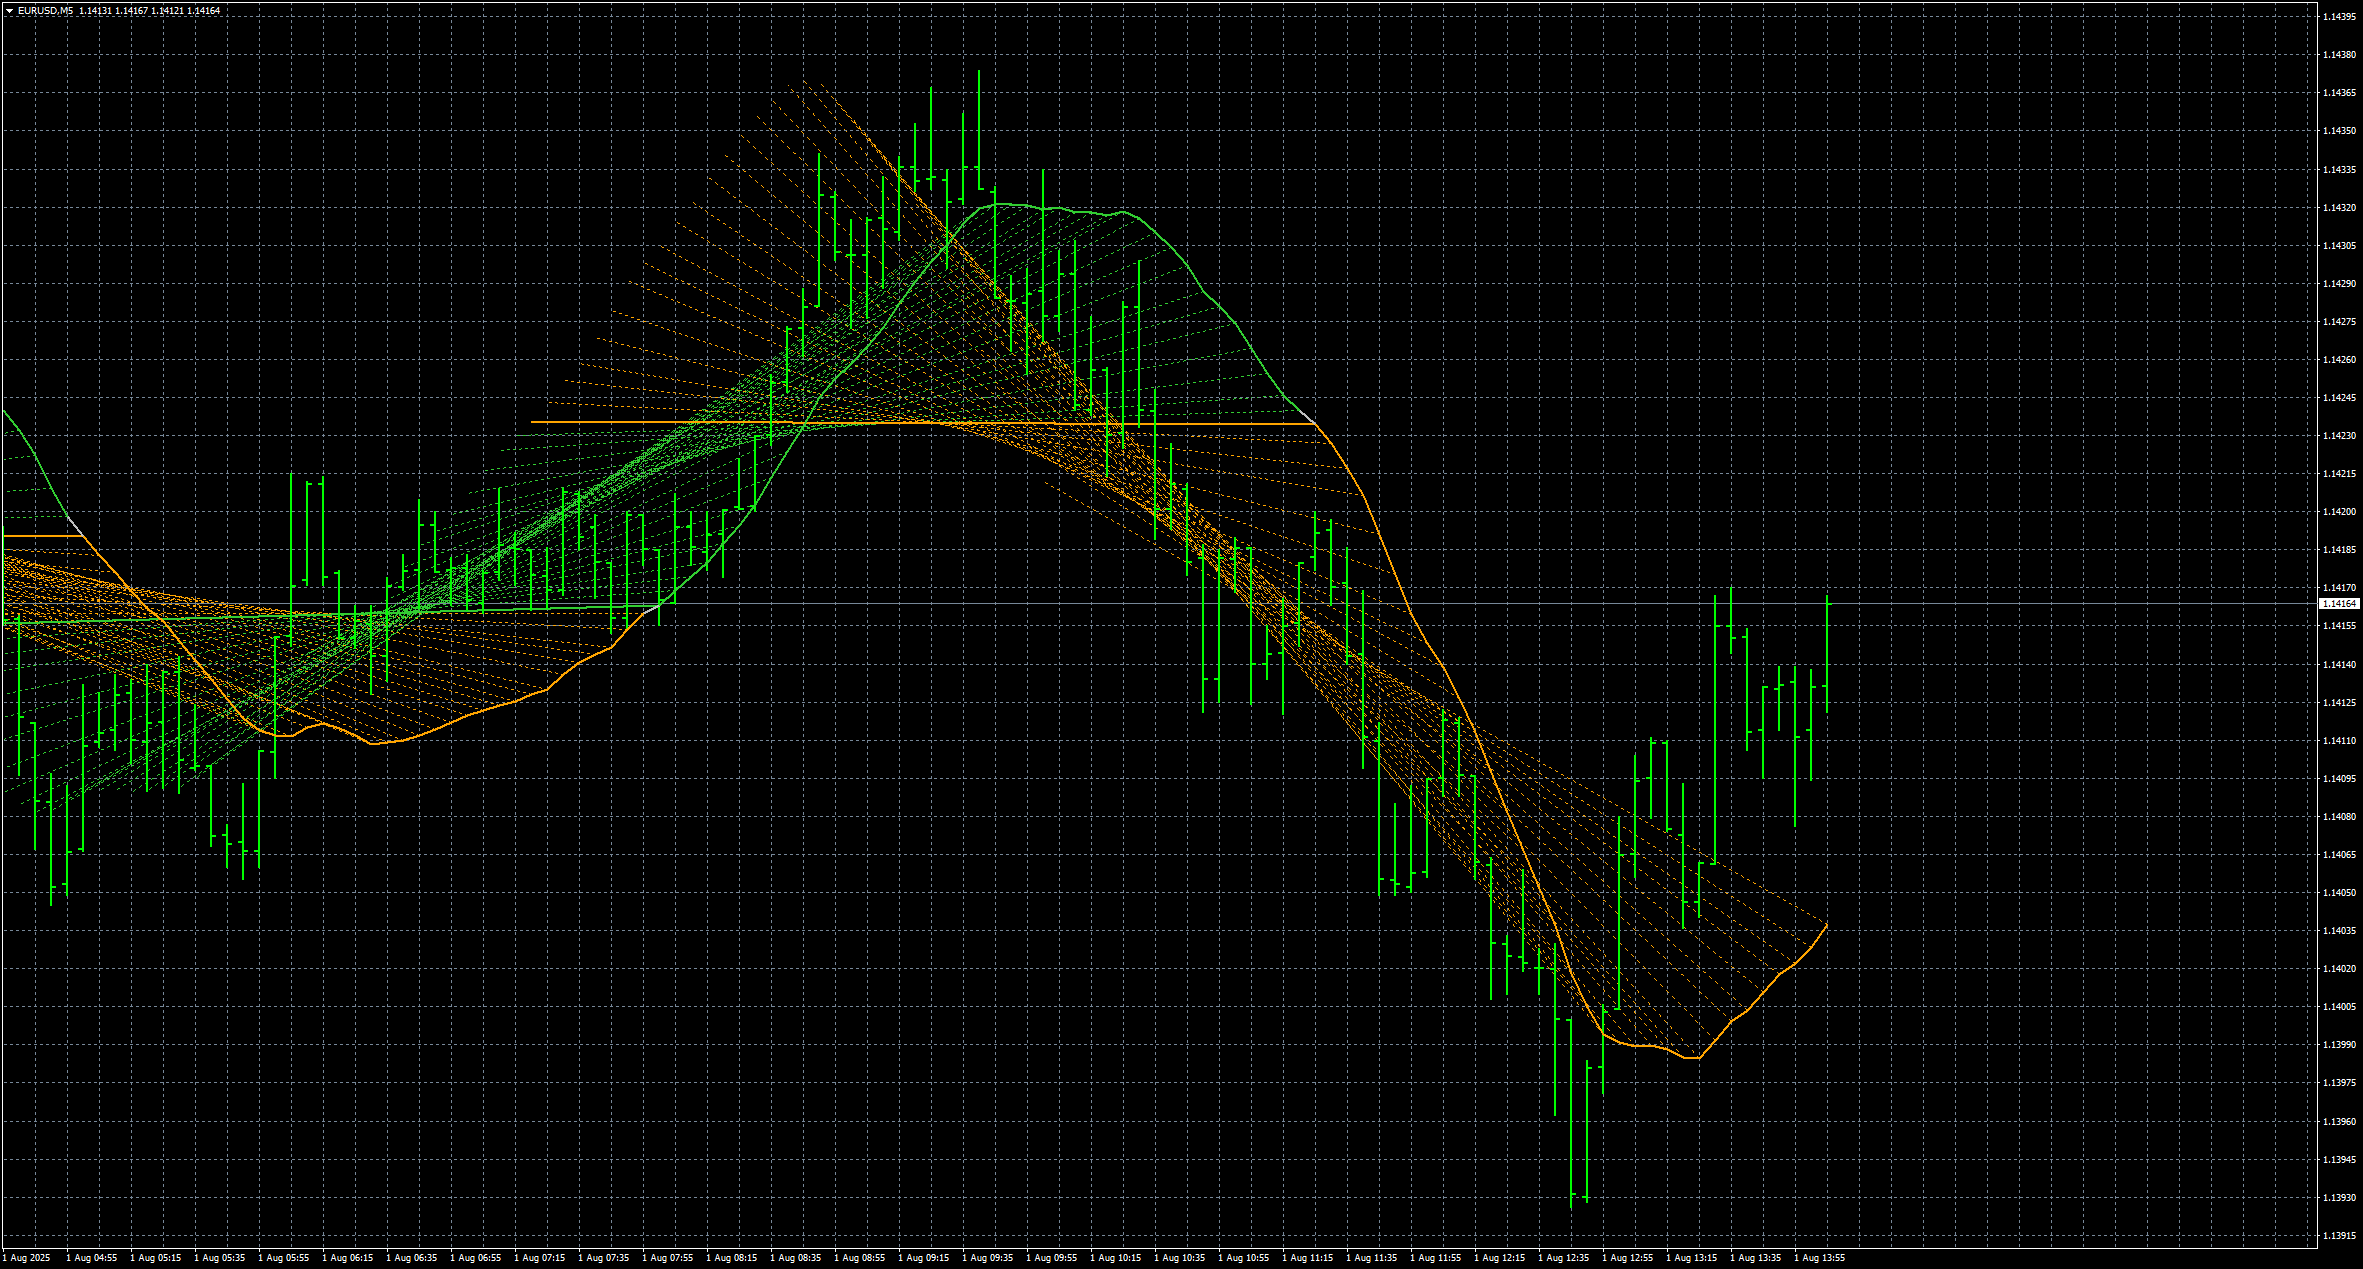Click the 1.14200 price axis label

tap(2339, 512)
